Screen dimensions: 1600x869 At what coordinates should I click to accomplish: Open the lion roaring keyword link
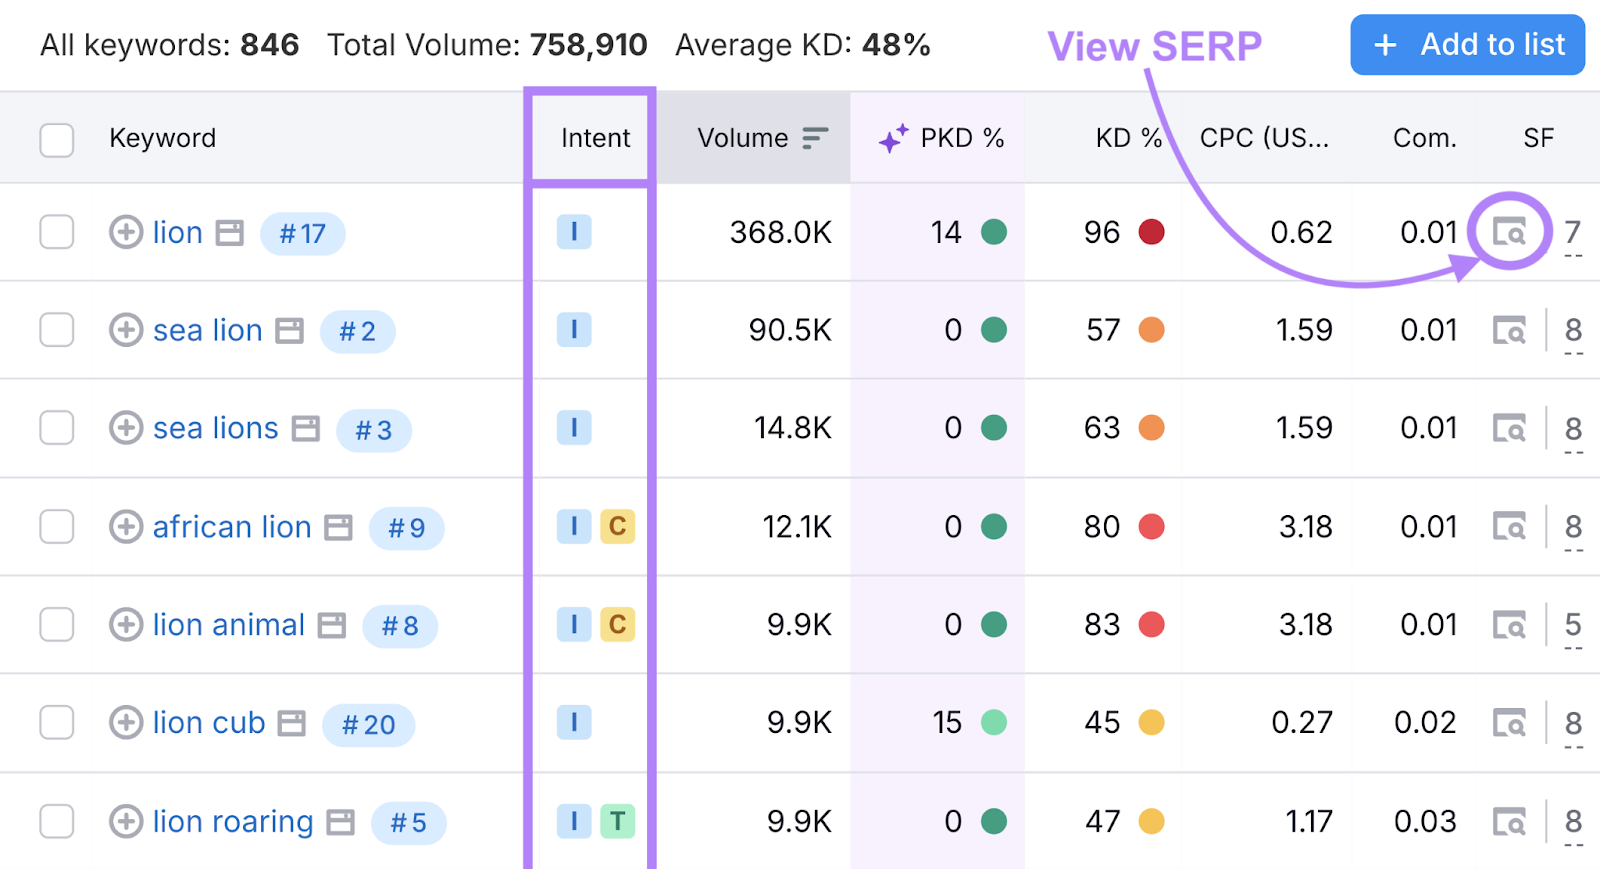[233, 822]
